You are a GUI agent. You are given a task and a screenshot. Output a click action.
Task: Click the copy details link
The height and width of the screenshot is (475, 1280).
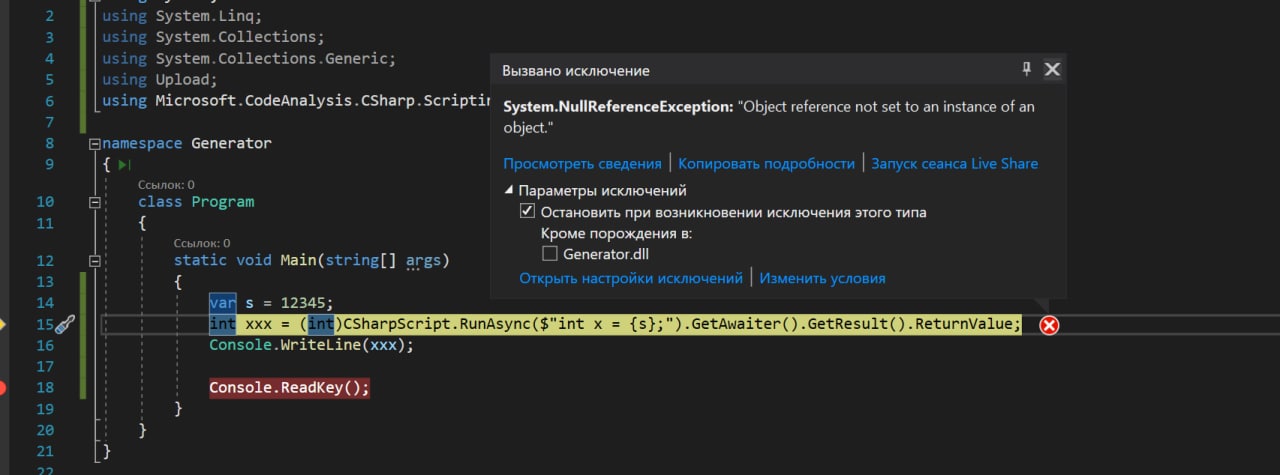[x=767, y=163]
